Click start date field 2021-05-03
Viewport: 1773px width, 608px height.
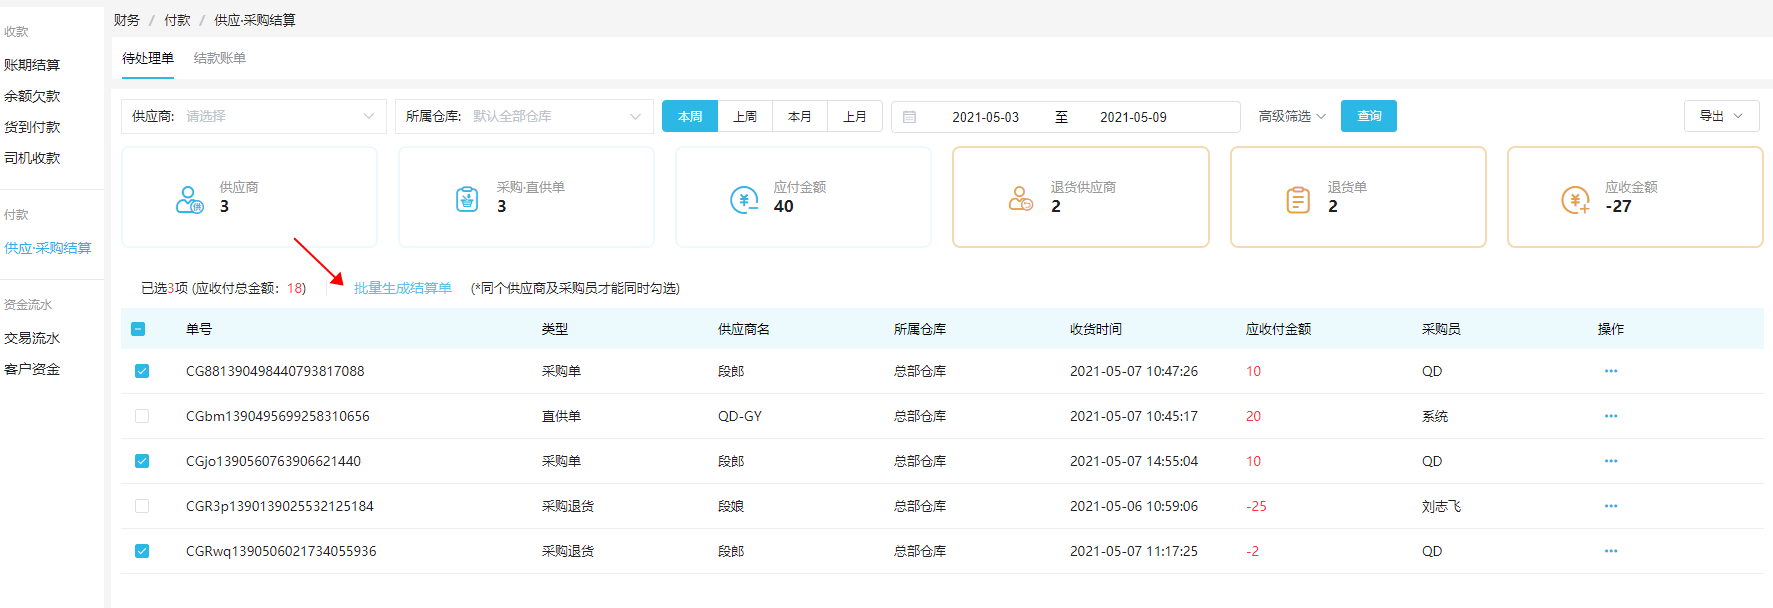985,117
